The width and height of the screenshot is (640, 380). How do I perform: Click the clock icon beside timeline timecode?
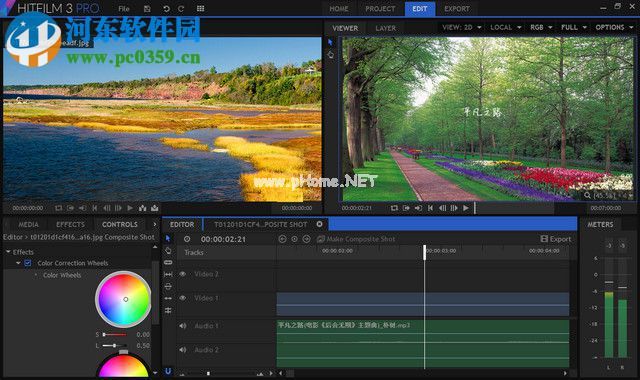[x=187, y=239]
